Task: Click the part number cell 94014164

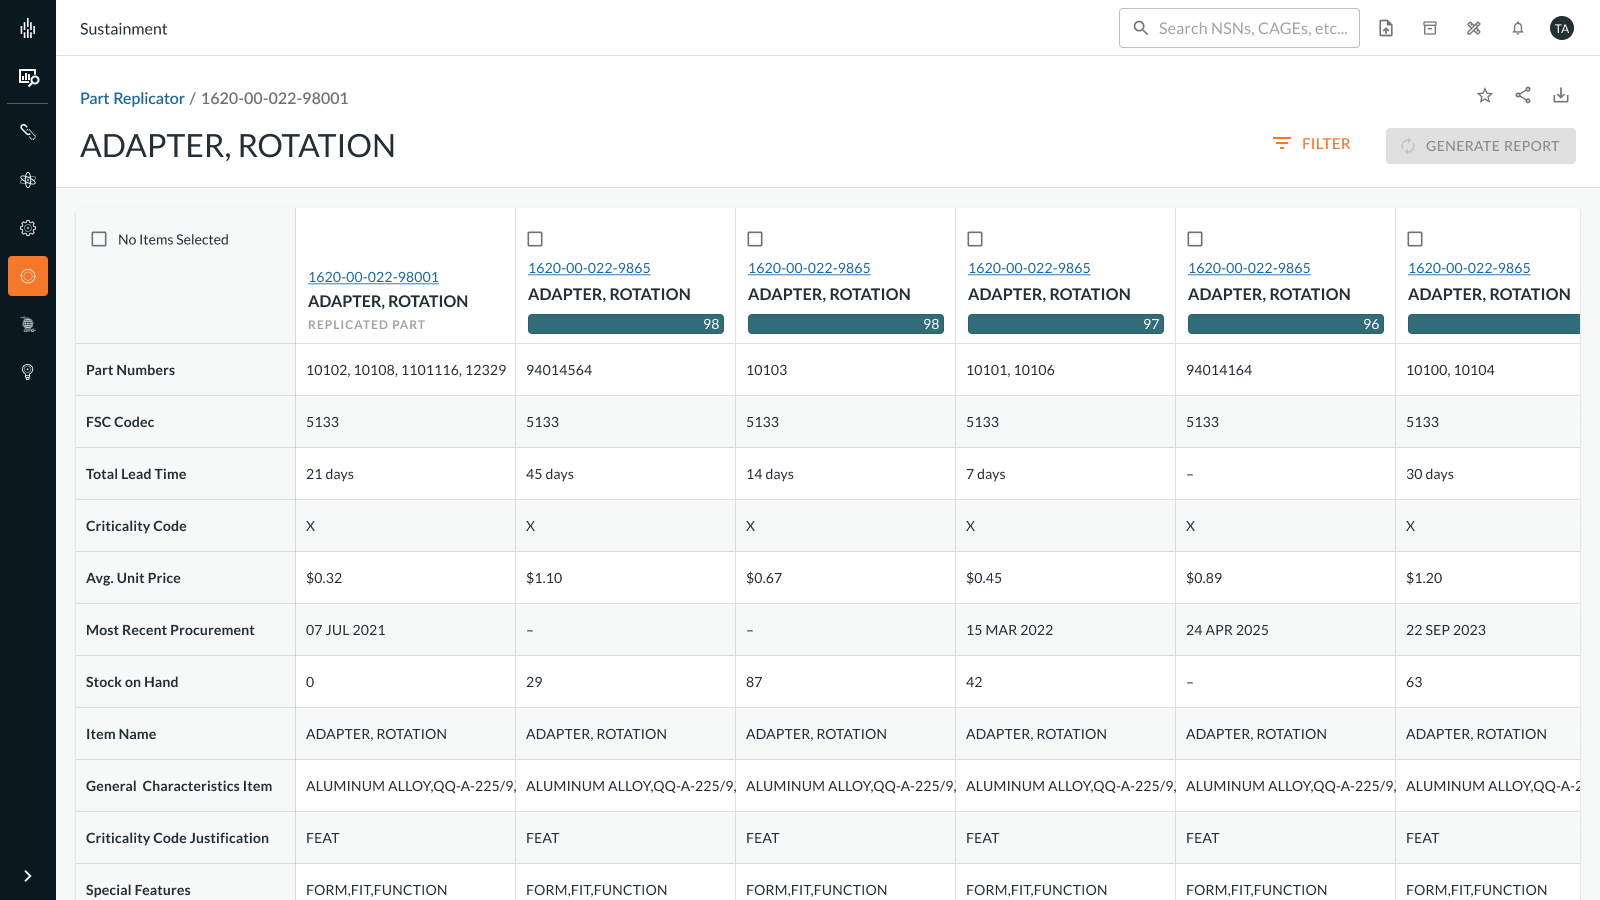Action: click(x=1219, y=370)
